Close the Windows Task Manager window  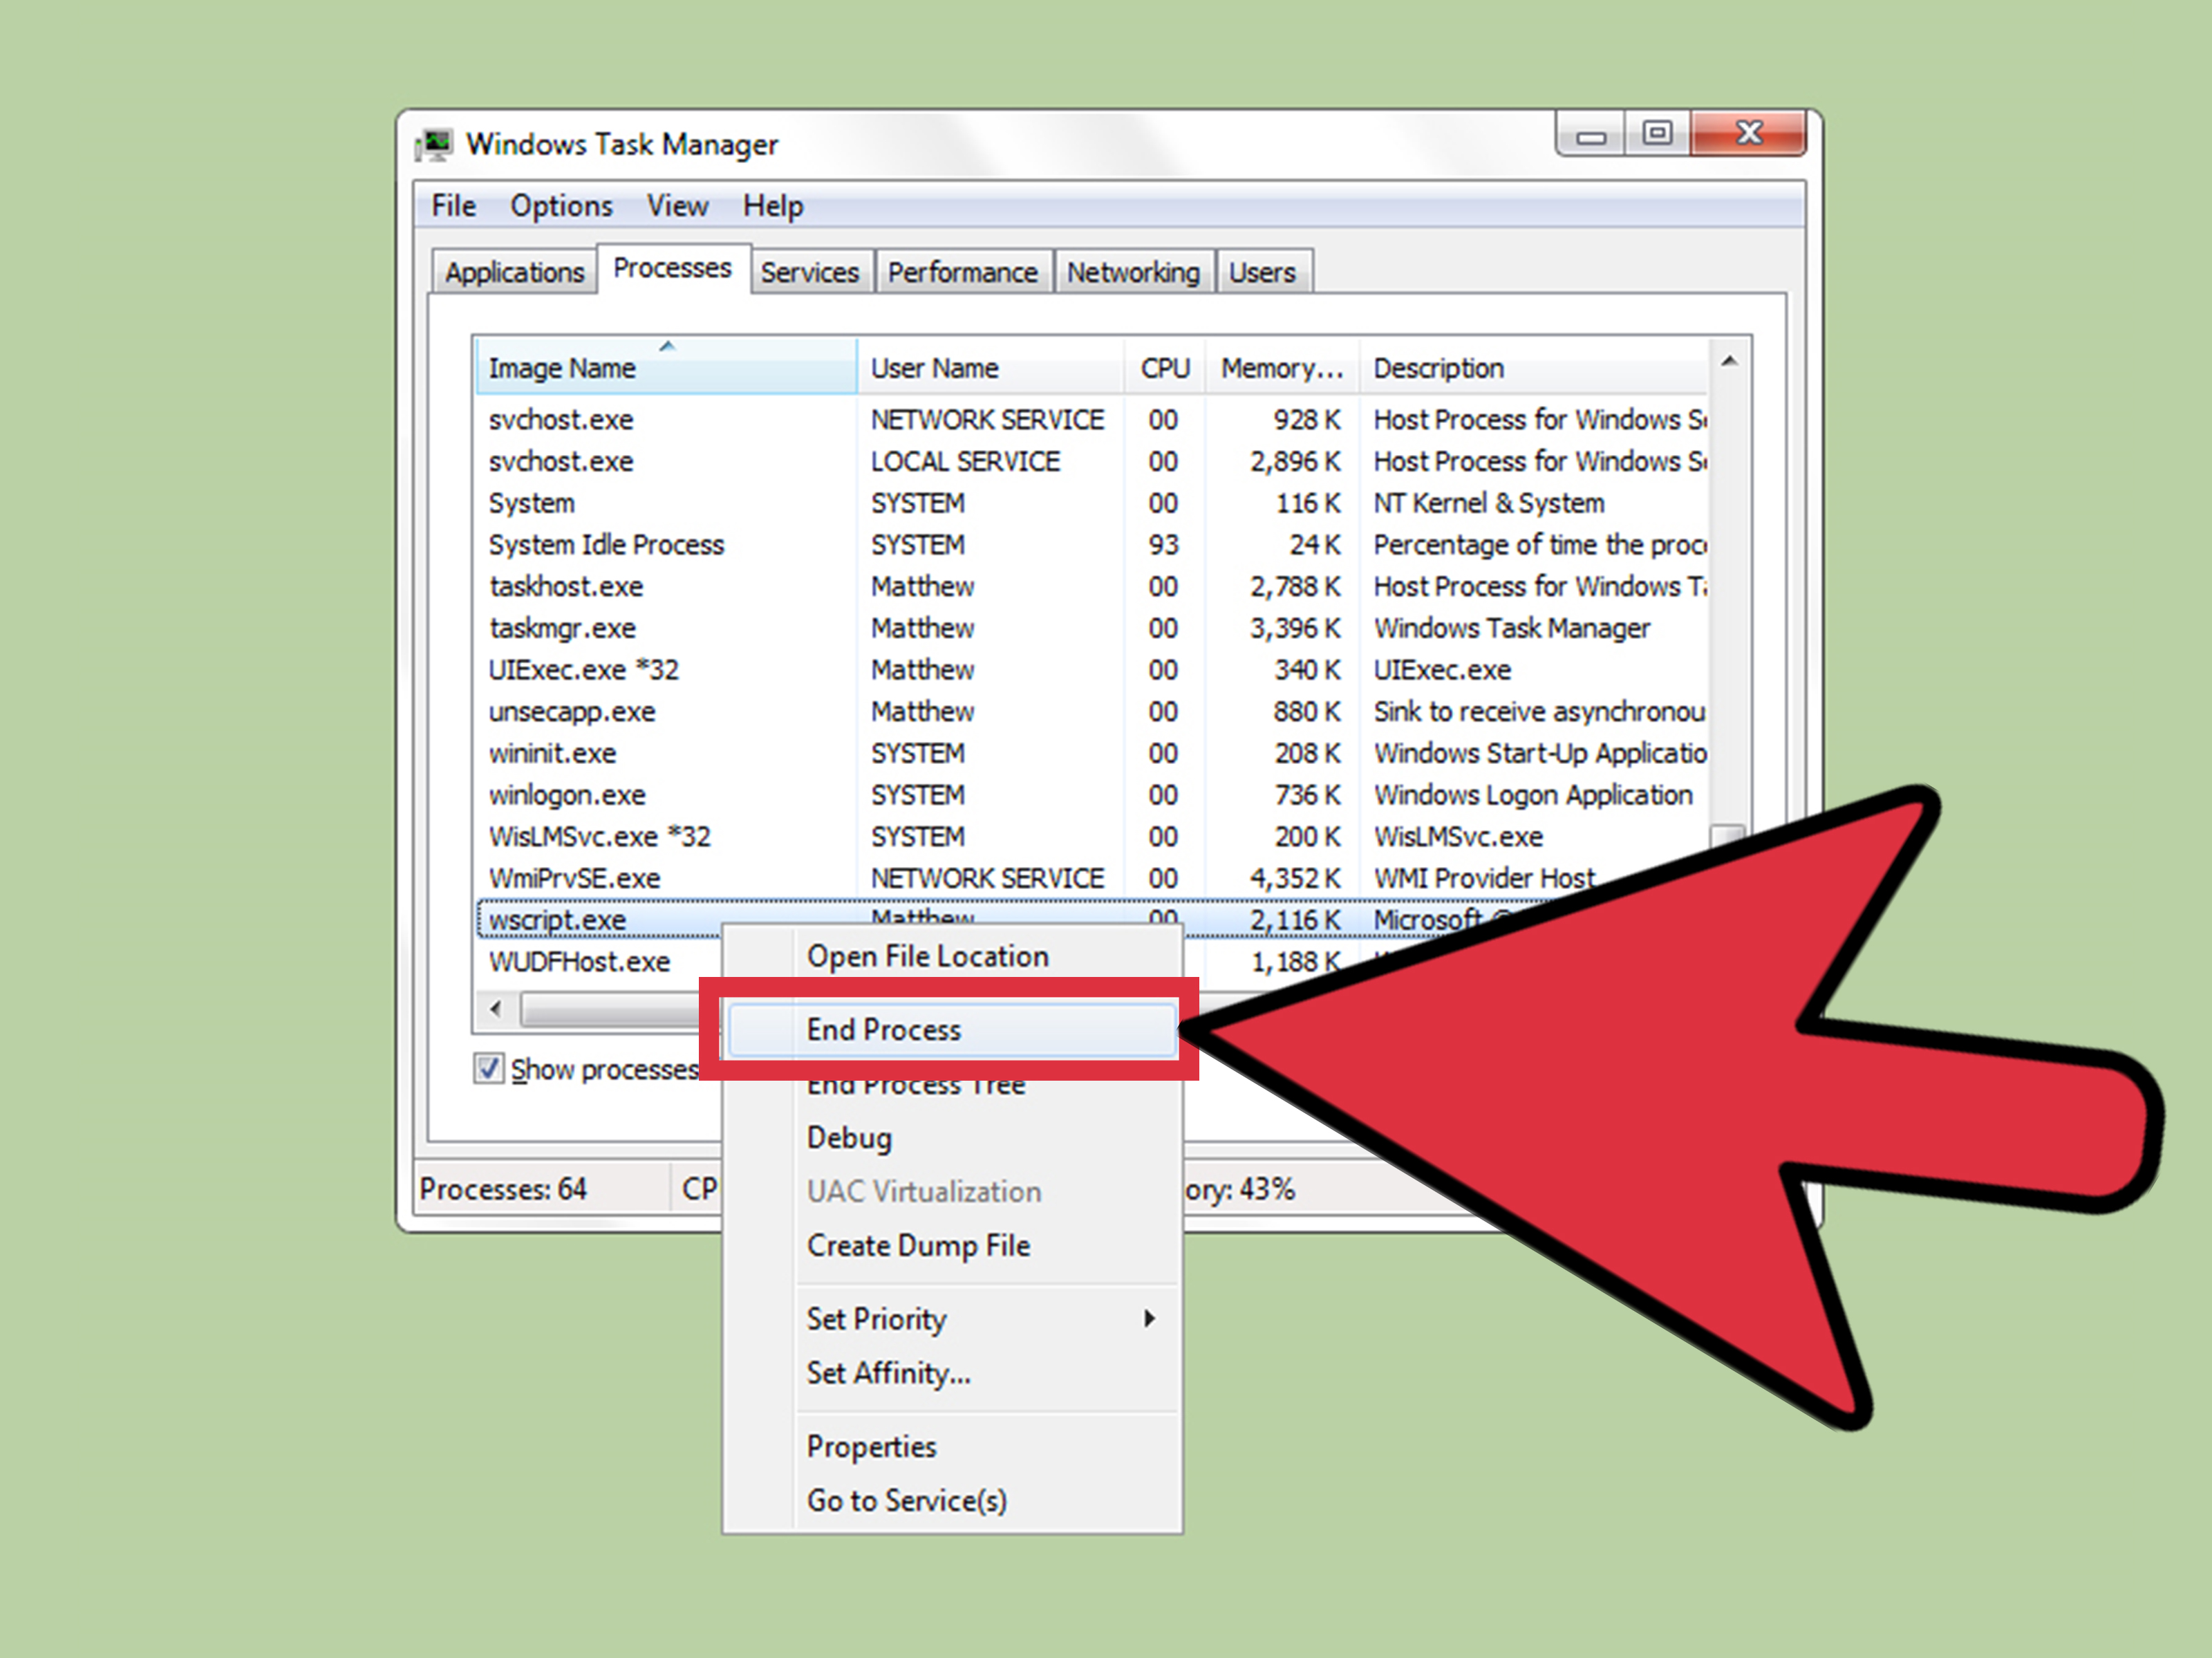[1748, 133]
